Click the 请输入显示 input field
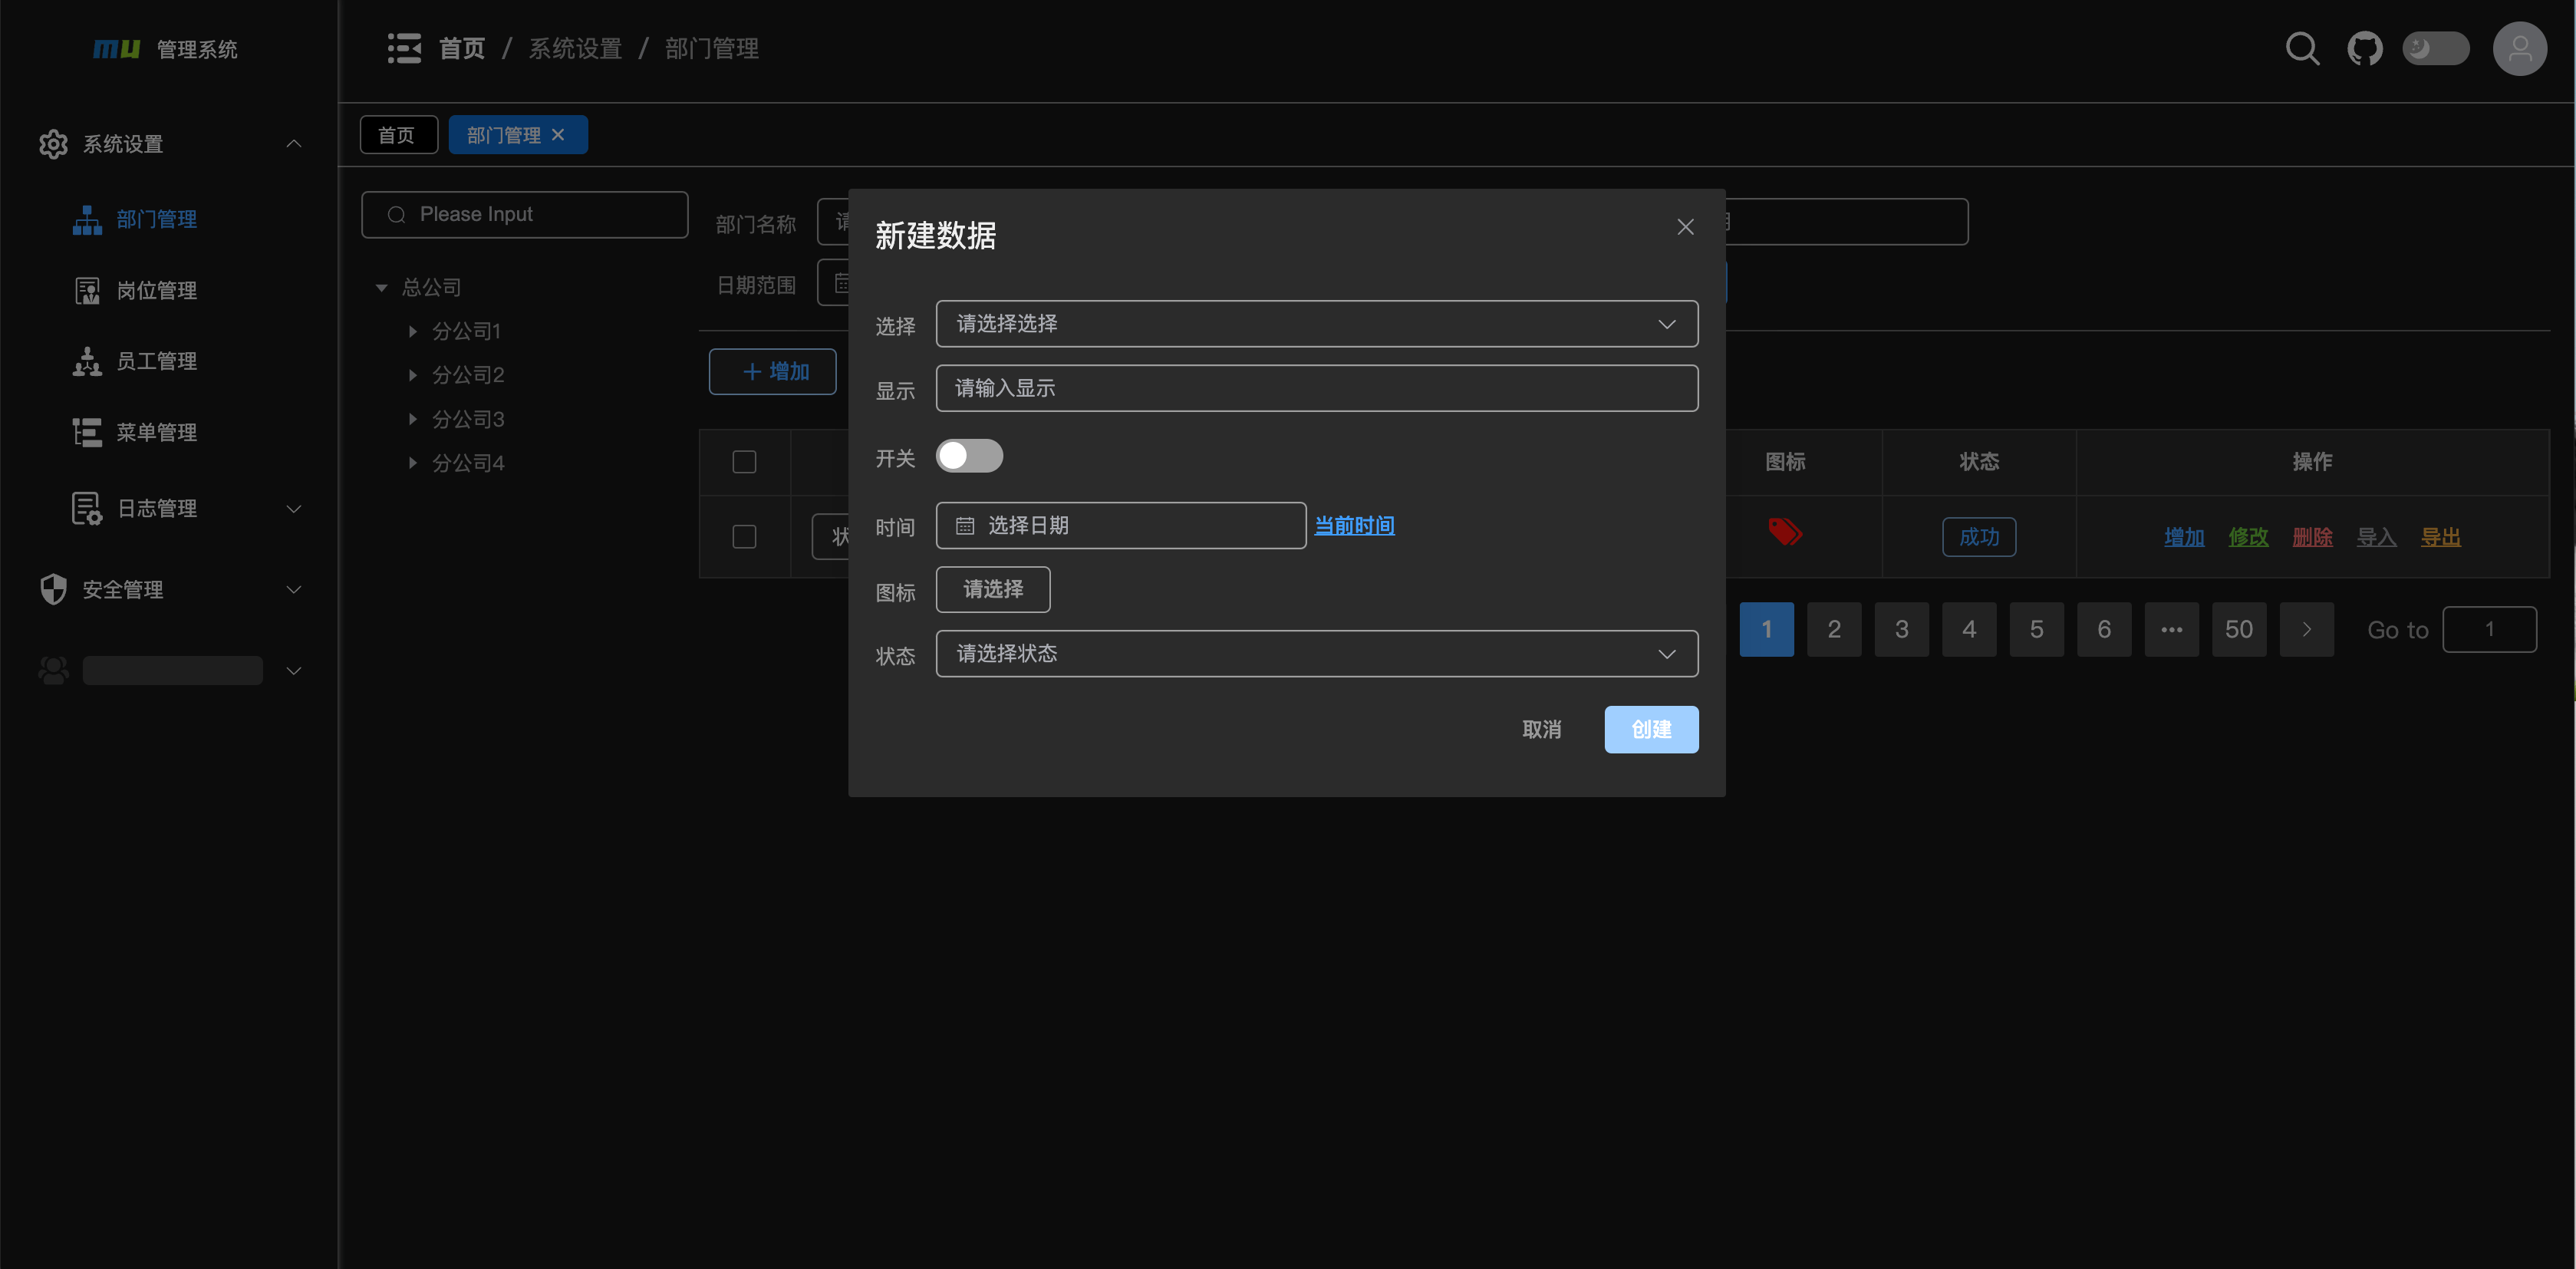 click(x=1316, y=388)
